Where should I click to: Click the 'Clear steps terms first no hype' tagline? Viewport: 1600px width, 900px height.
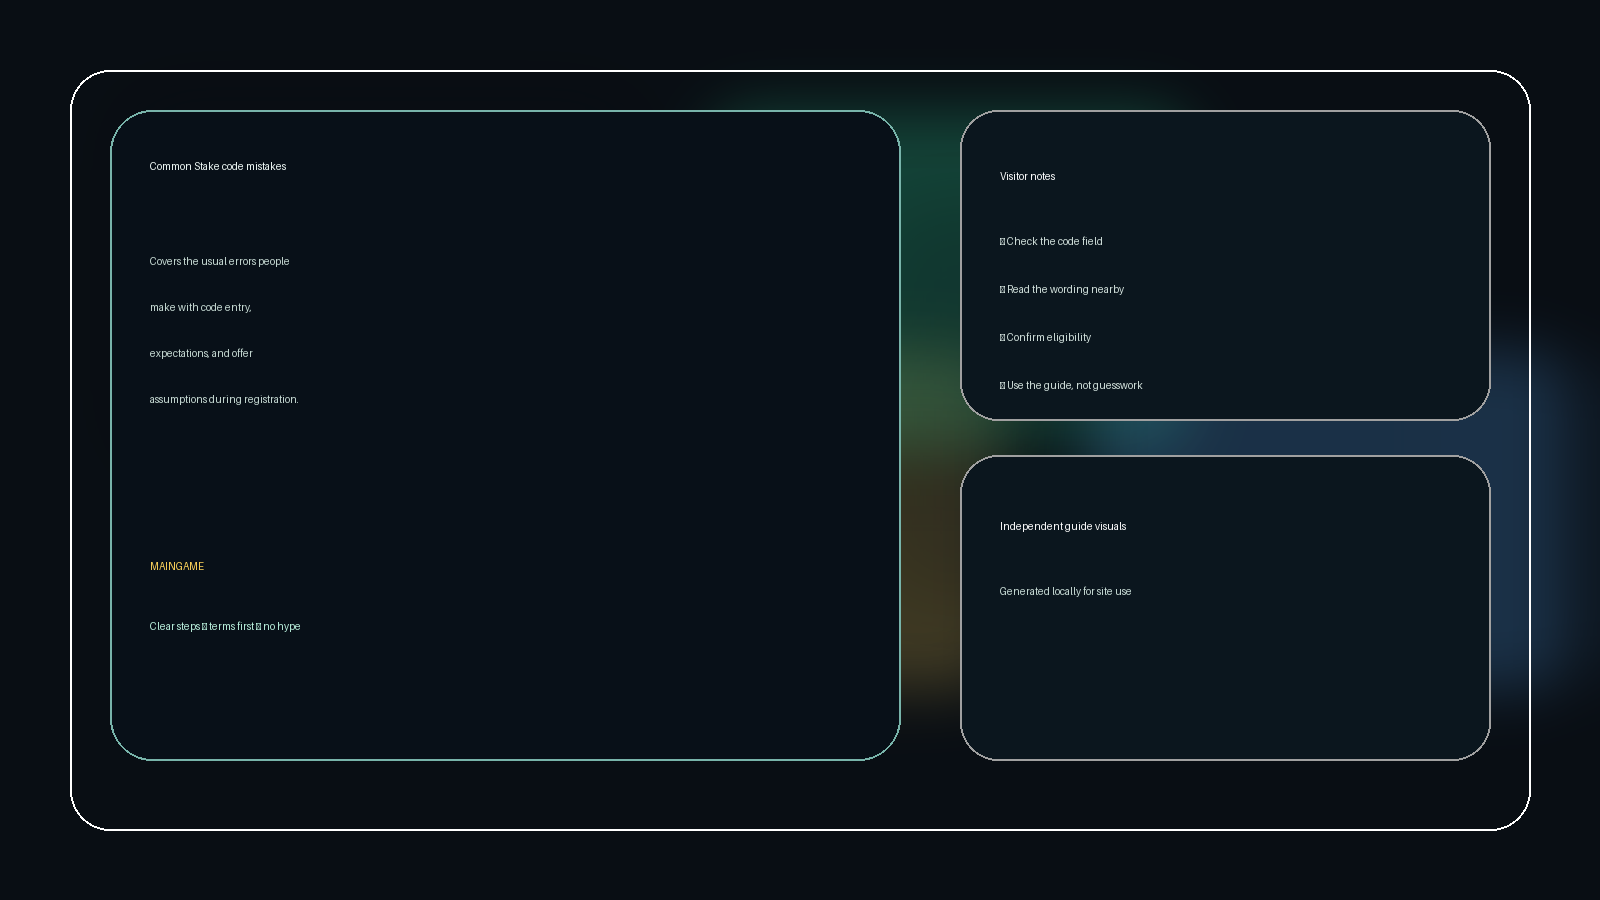coord(225,626)
